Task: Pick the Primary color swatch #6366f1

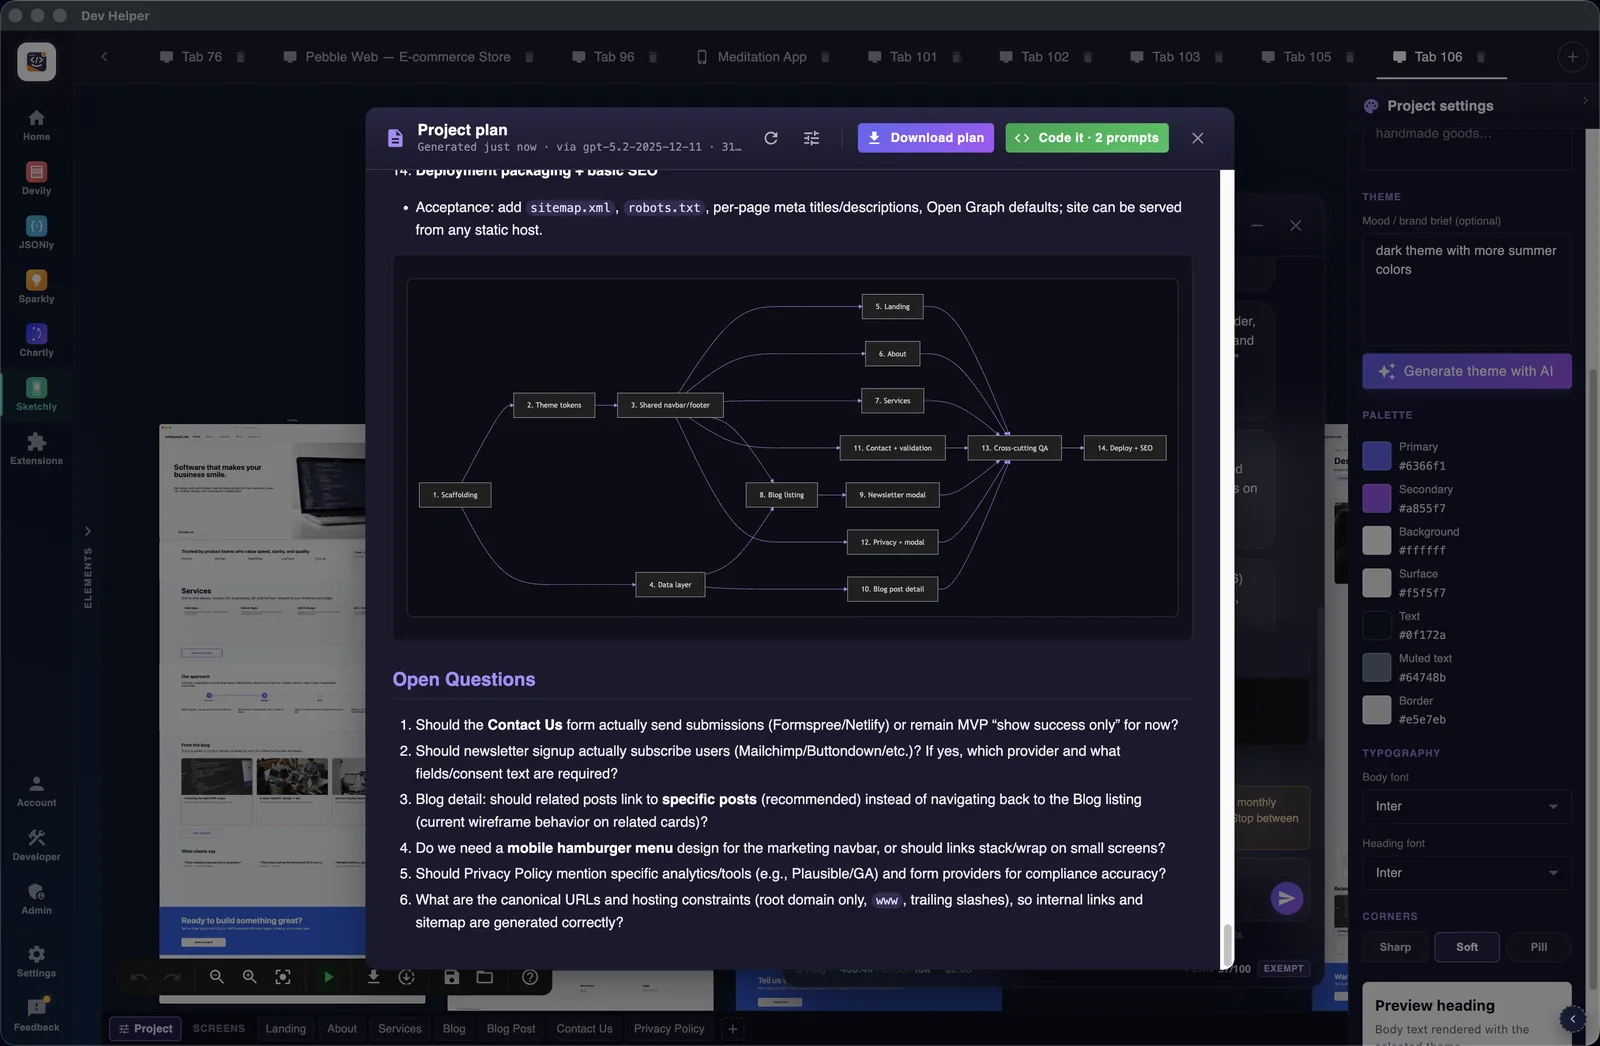Action: (x=1377, y=456)
